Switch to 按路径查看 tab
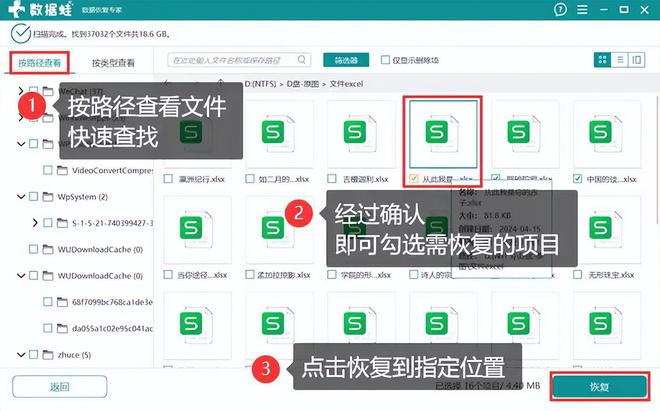This screenshot has height=411, width=660. 39,63
